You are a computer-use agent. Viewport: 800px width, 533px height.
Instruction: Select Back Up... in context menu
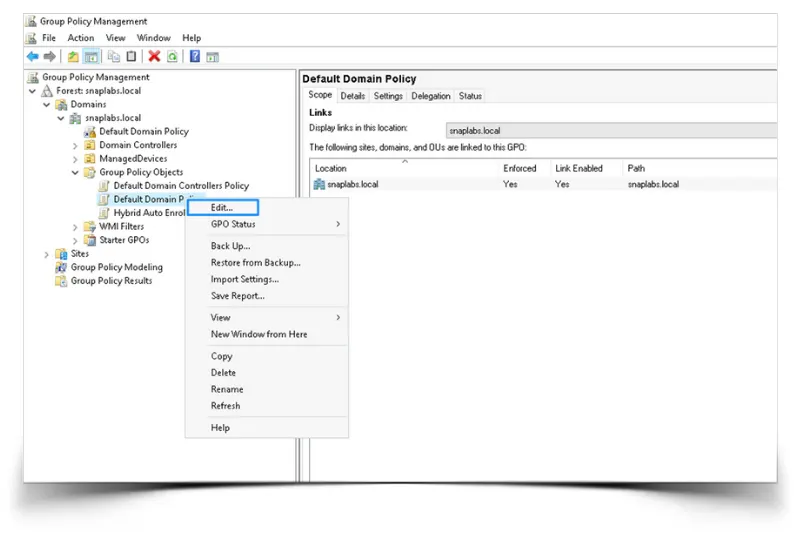pyautogui.click(x=267, y=246)
